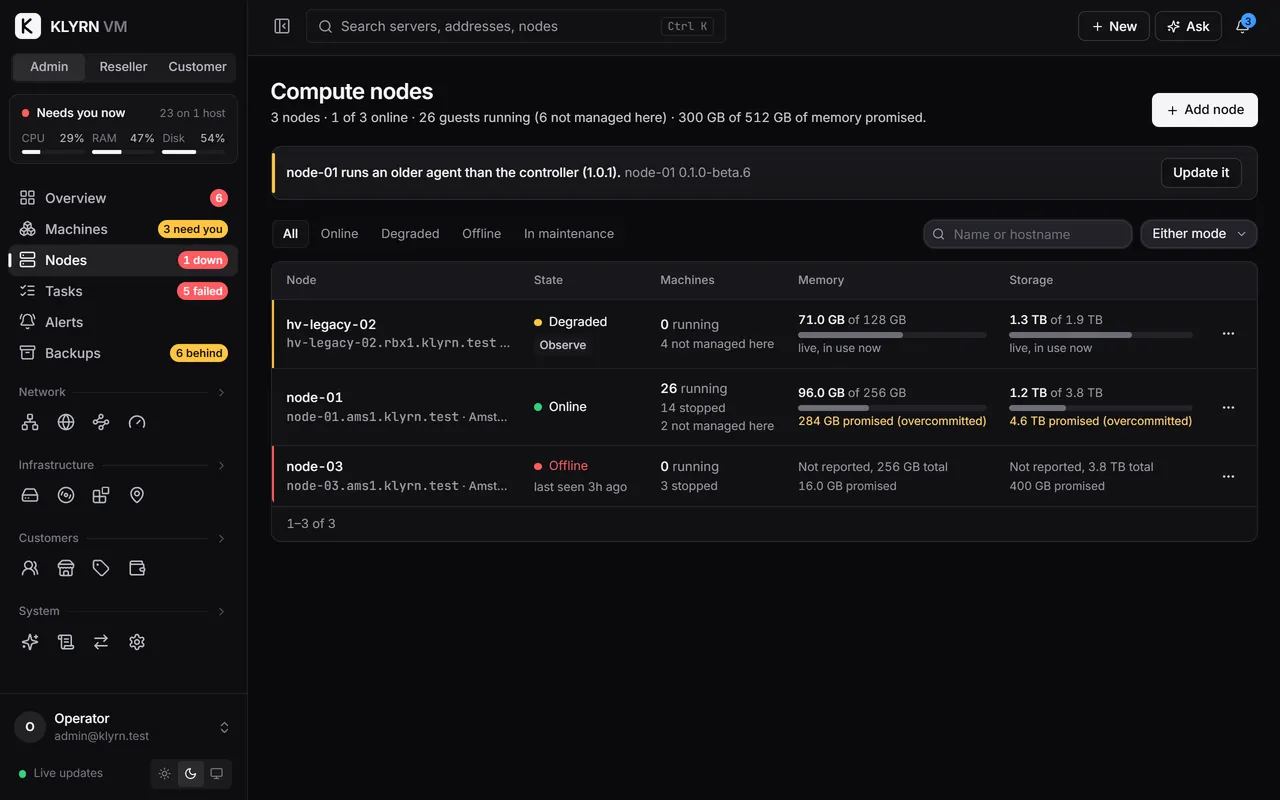Open the settings gear under System
This screenshot has height=800, width=1280.
[x=137, y=642]
